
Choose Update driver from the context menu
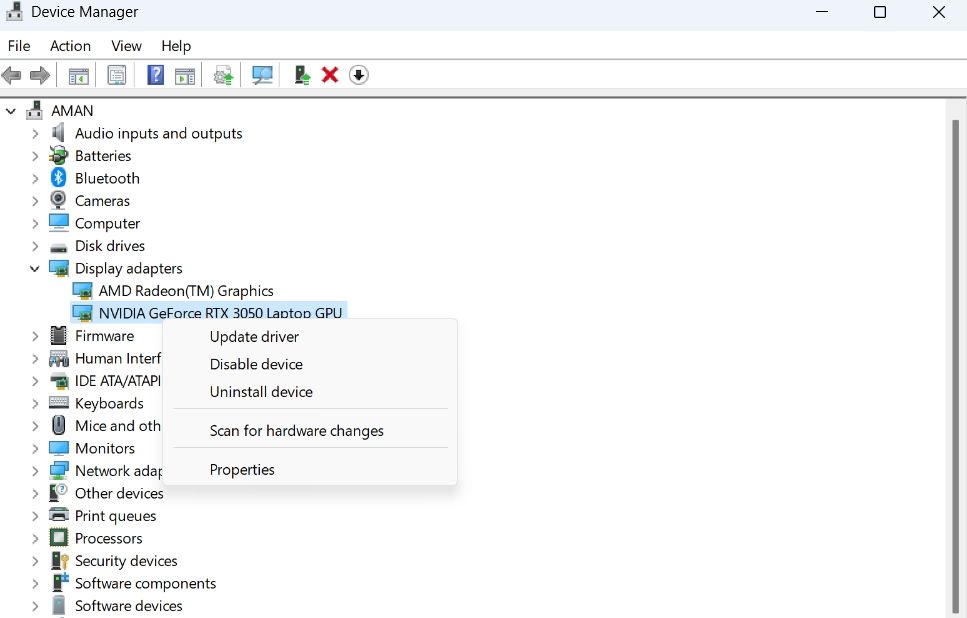pyautogui.click(x=253, y=337)
